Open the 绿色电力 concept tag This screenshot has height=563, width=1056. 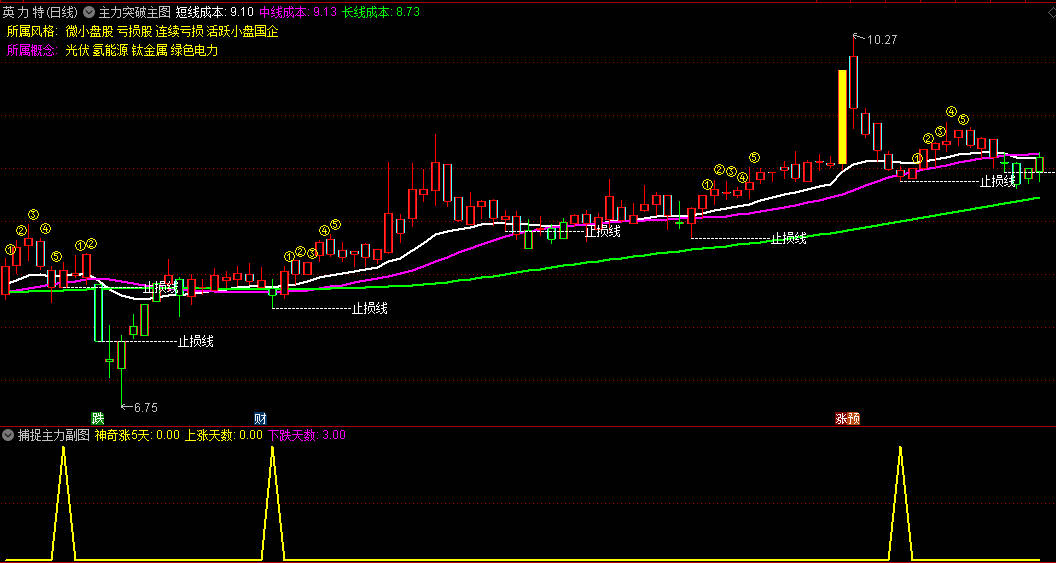pyautogui.click(x=194, y=50)
